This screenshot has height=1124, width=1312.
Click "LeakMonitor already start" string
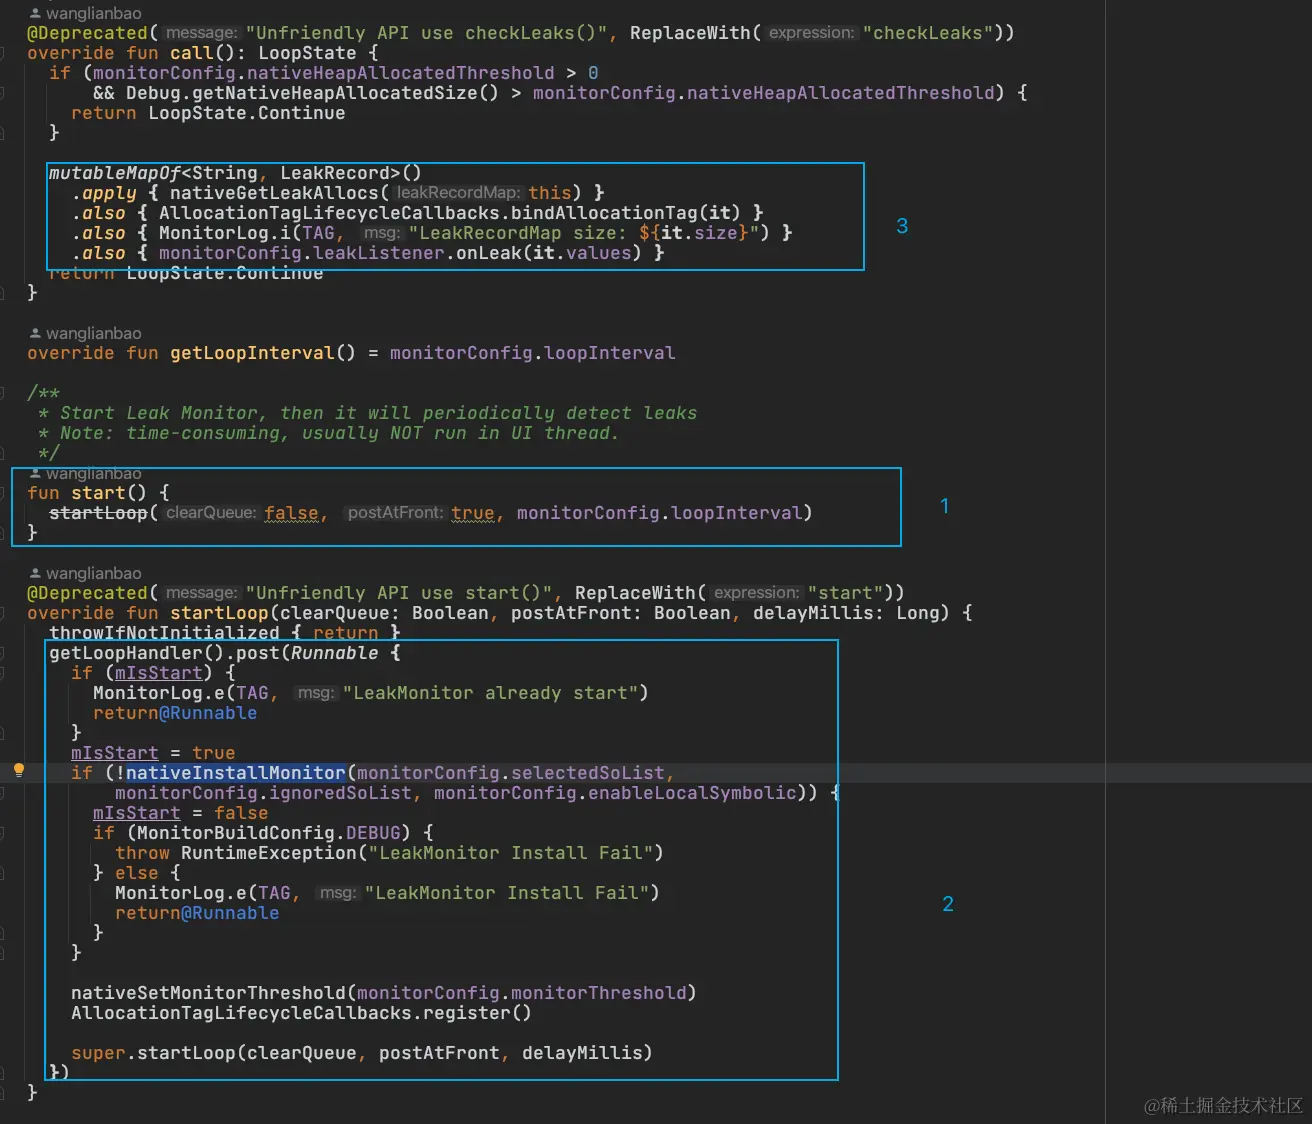[489, 693]
